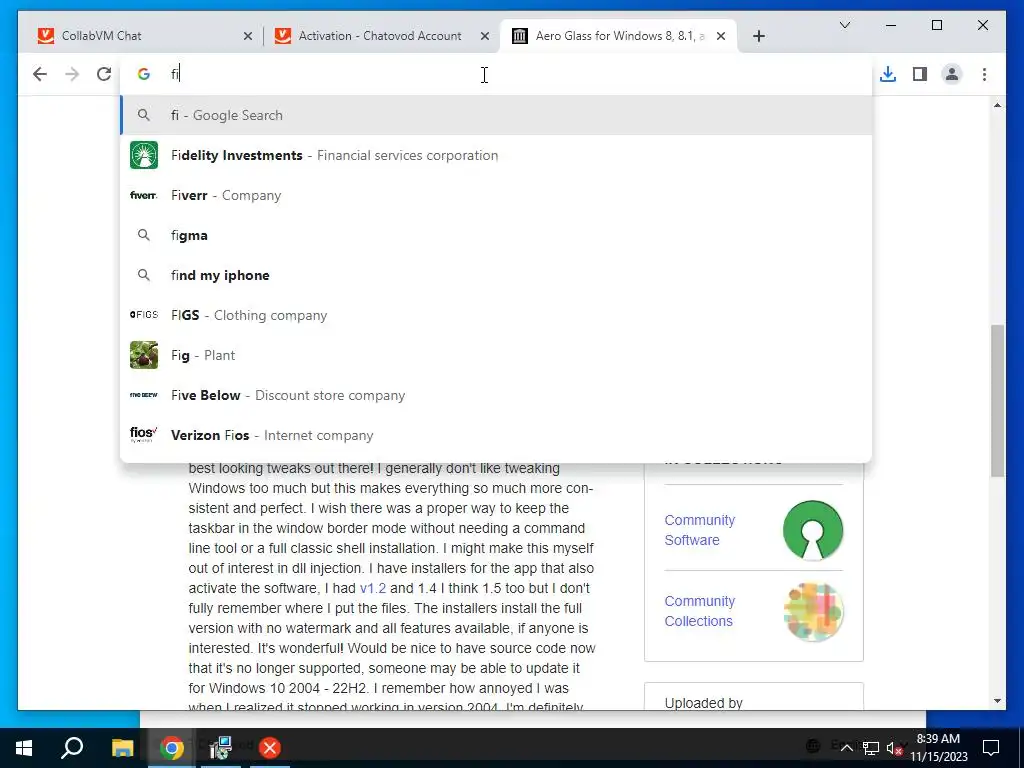Screen dimensions: 1024x768
Task: Click the Fidelity Investments logo icon
Action: click(x=144, y=155)
